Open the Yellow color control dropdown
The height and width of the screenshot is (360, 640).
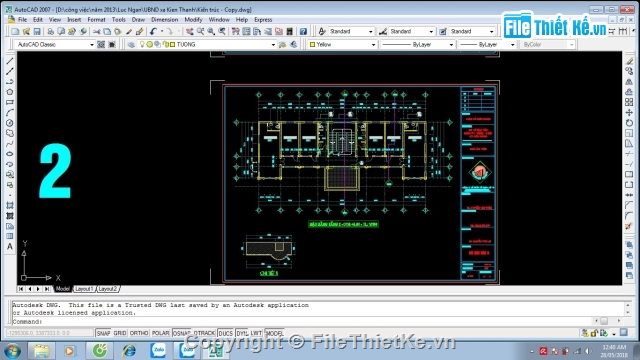tap(373, 44)
